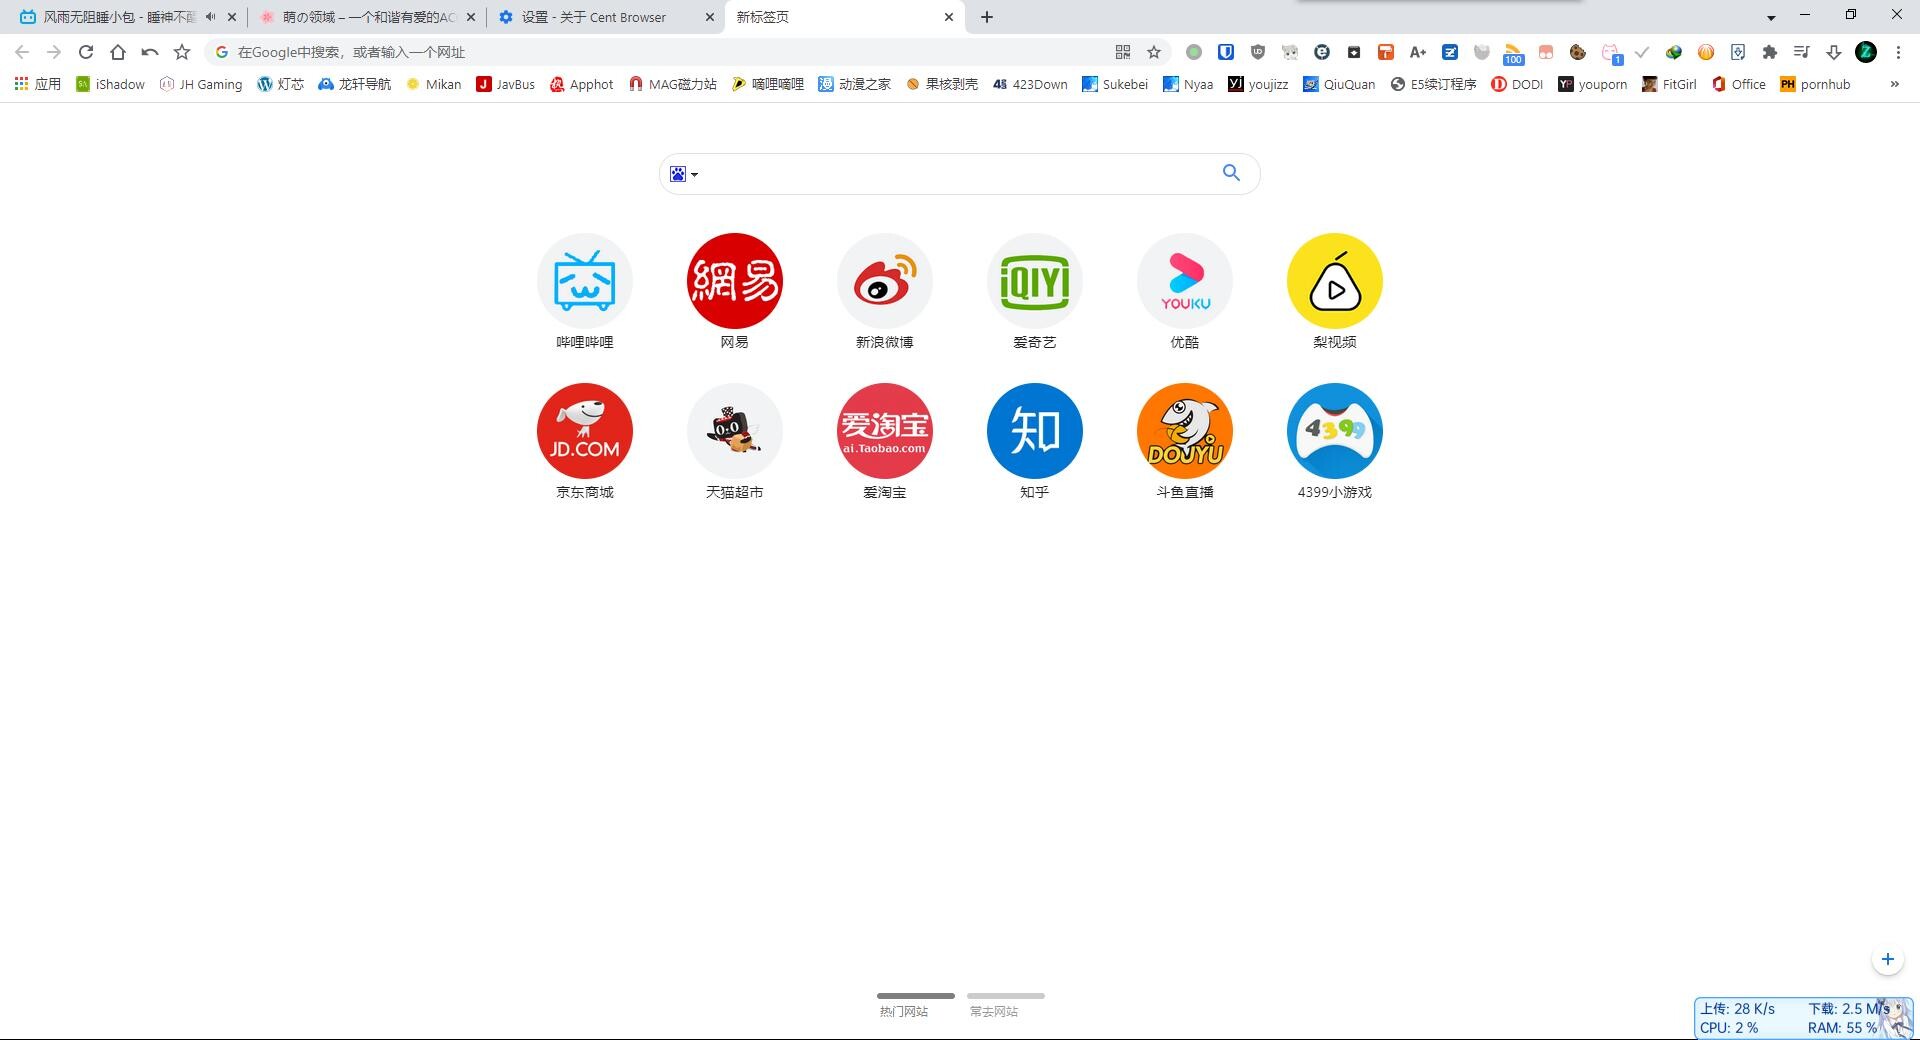Bookmark this page with the star icon

tap(1154, 52)
